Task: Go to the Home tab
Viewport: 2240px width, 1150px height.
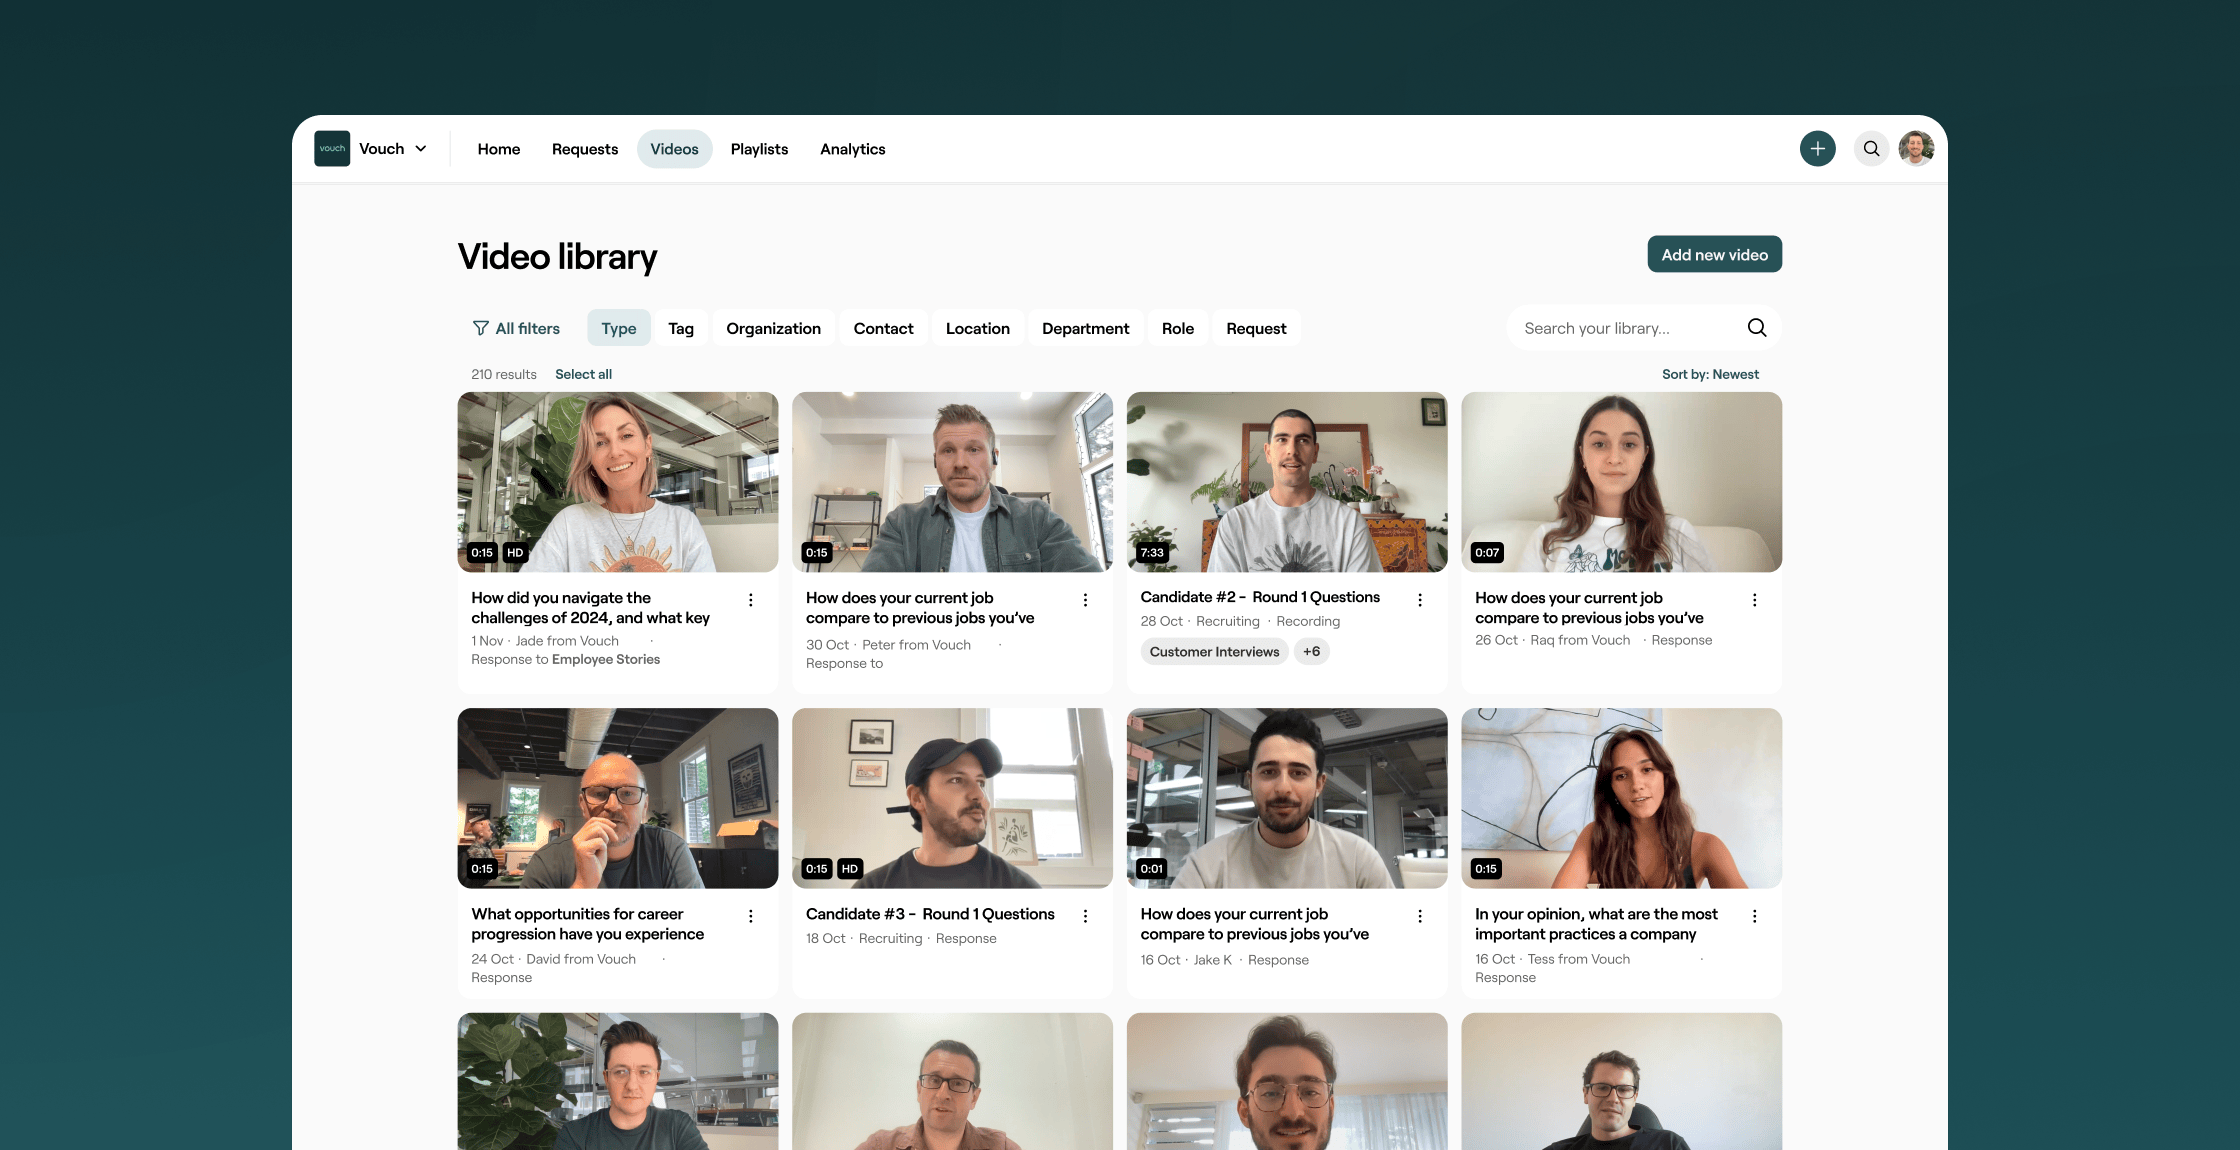Action: tap(499, 149)
